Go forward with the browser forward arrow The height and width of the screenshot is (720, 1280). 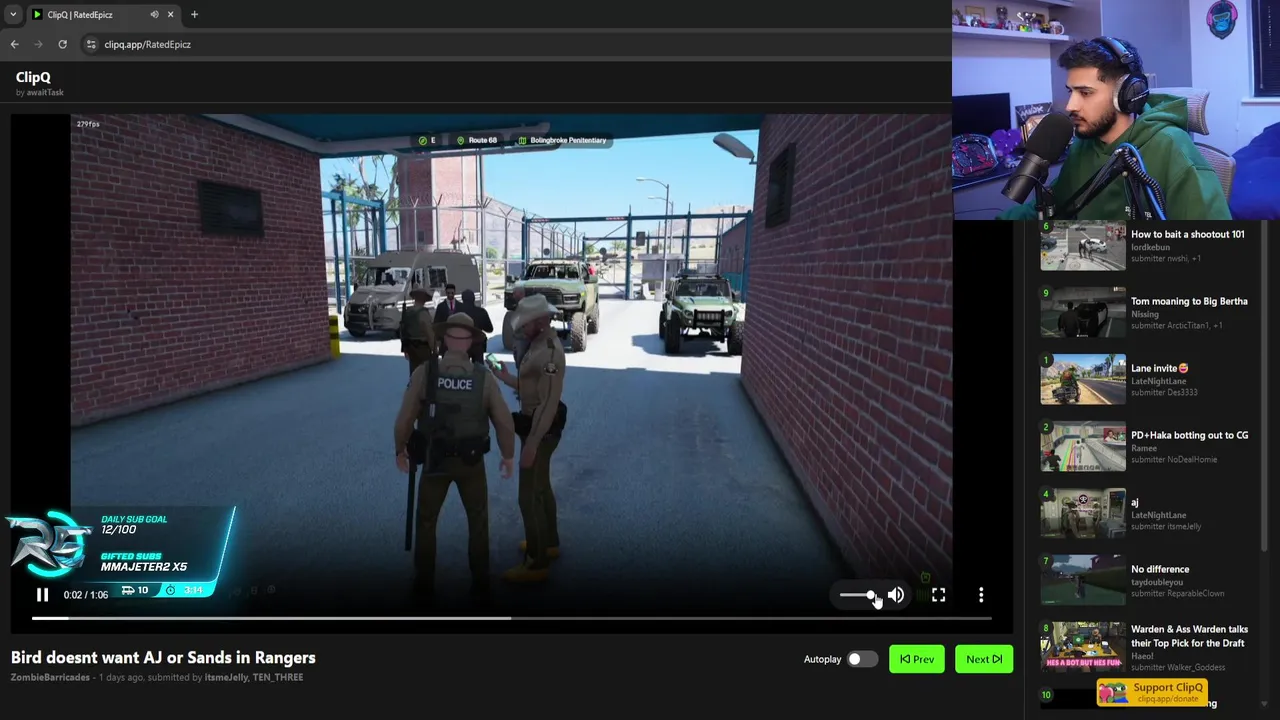pyautogui.click(x=38, y=44)
